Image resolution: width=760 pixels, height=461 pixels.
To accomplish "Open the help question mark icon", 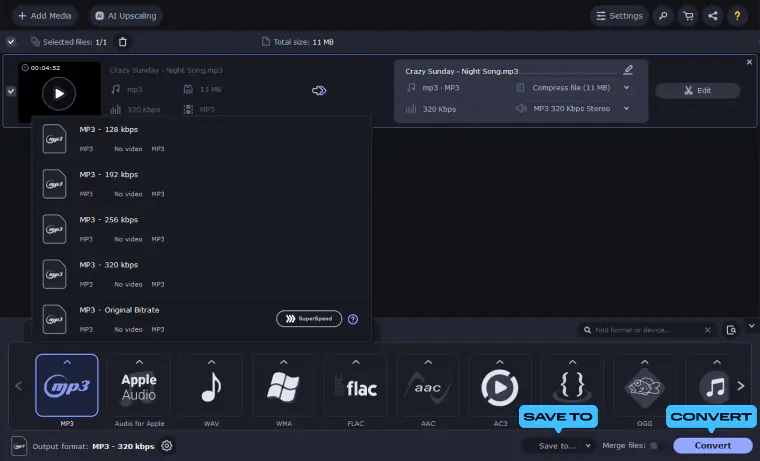I will coord(737,16).
